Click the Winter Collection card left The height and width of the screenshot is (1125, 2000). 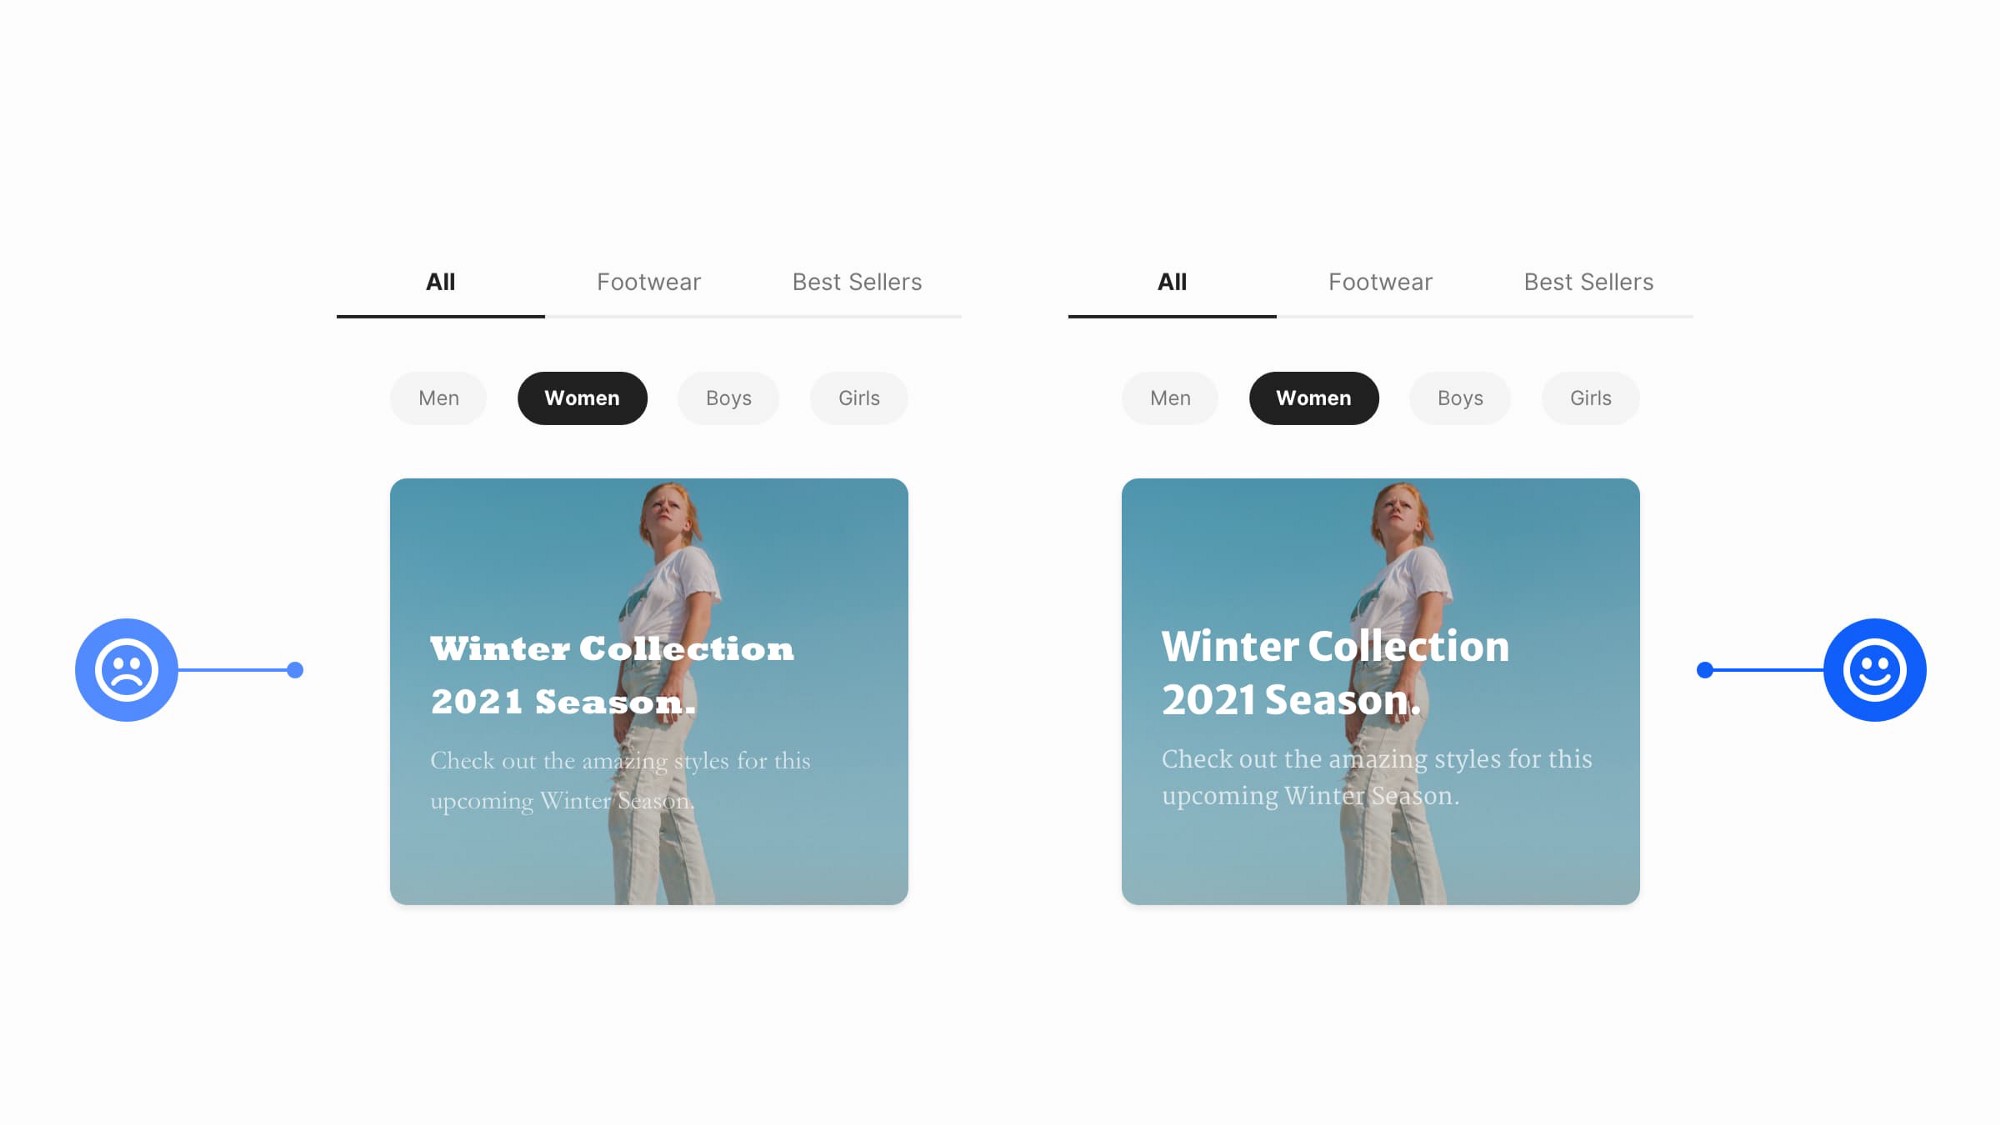coord(648,691)
